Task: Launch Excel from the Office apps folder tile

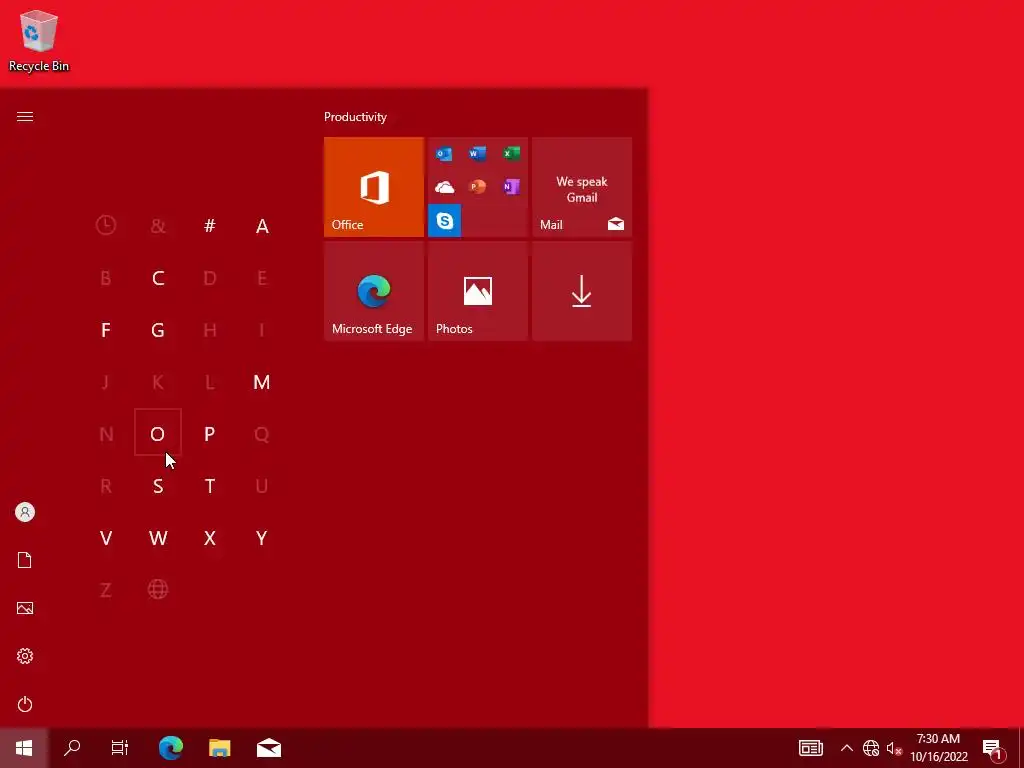Action: pyautogui.click(x=511, y=154)
